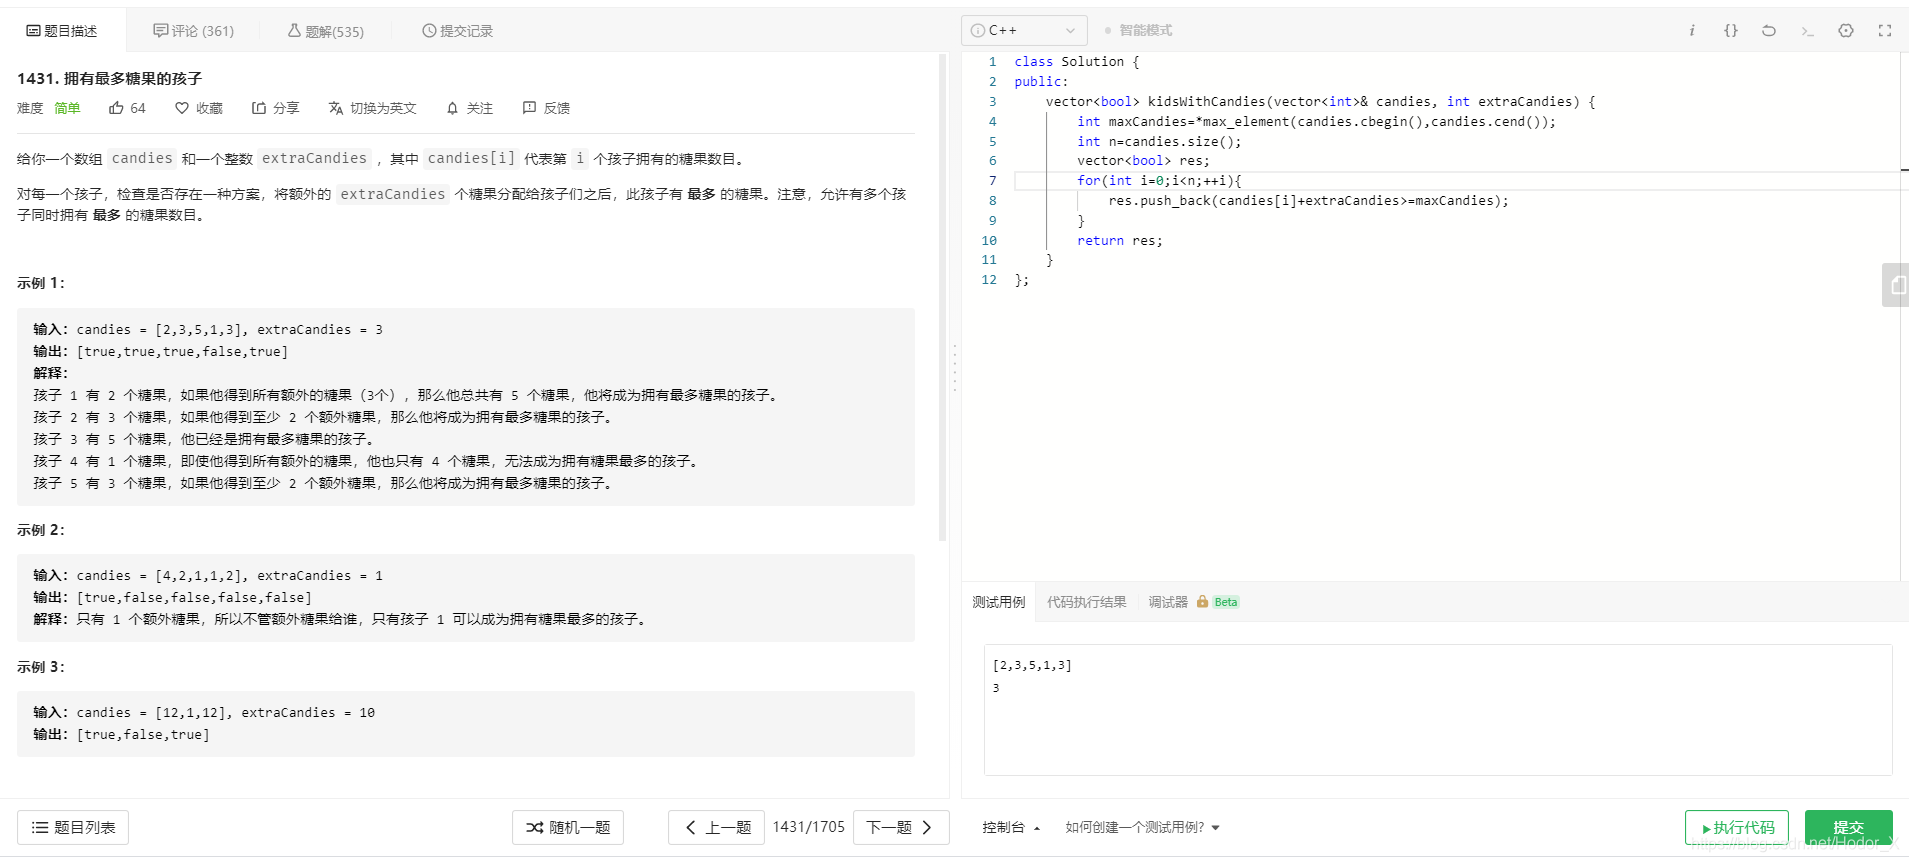Click the green 提交 submit button
1909x862 pixels.
1848,827
